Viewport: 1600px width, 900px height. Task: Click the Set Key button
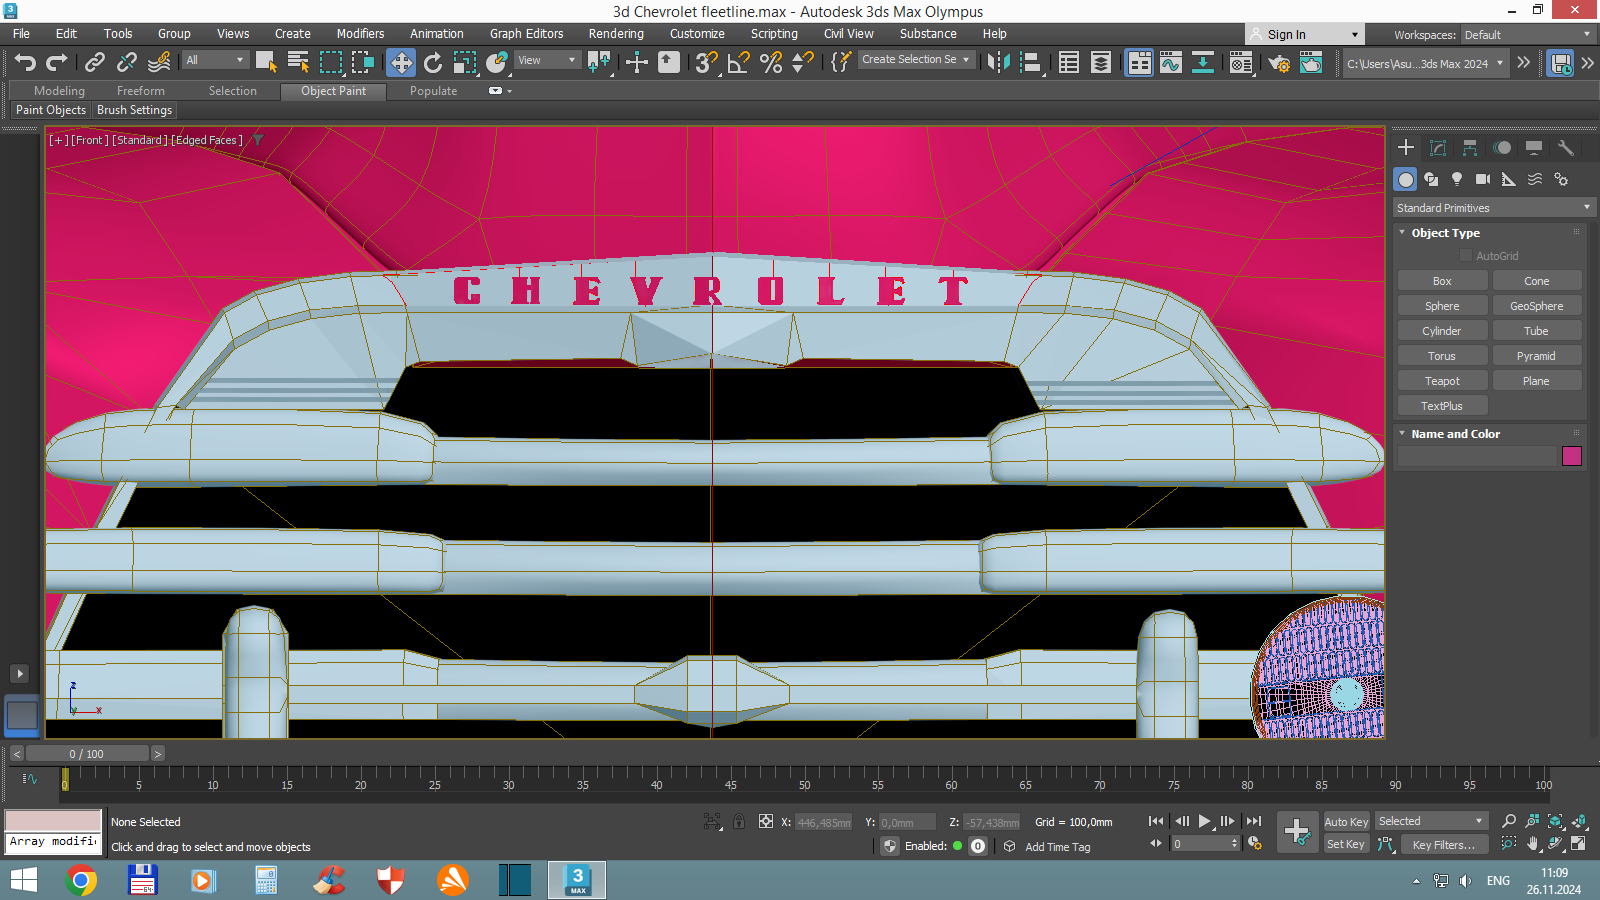[1346, 845]
